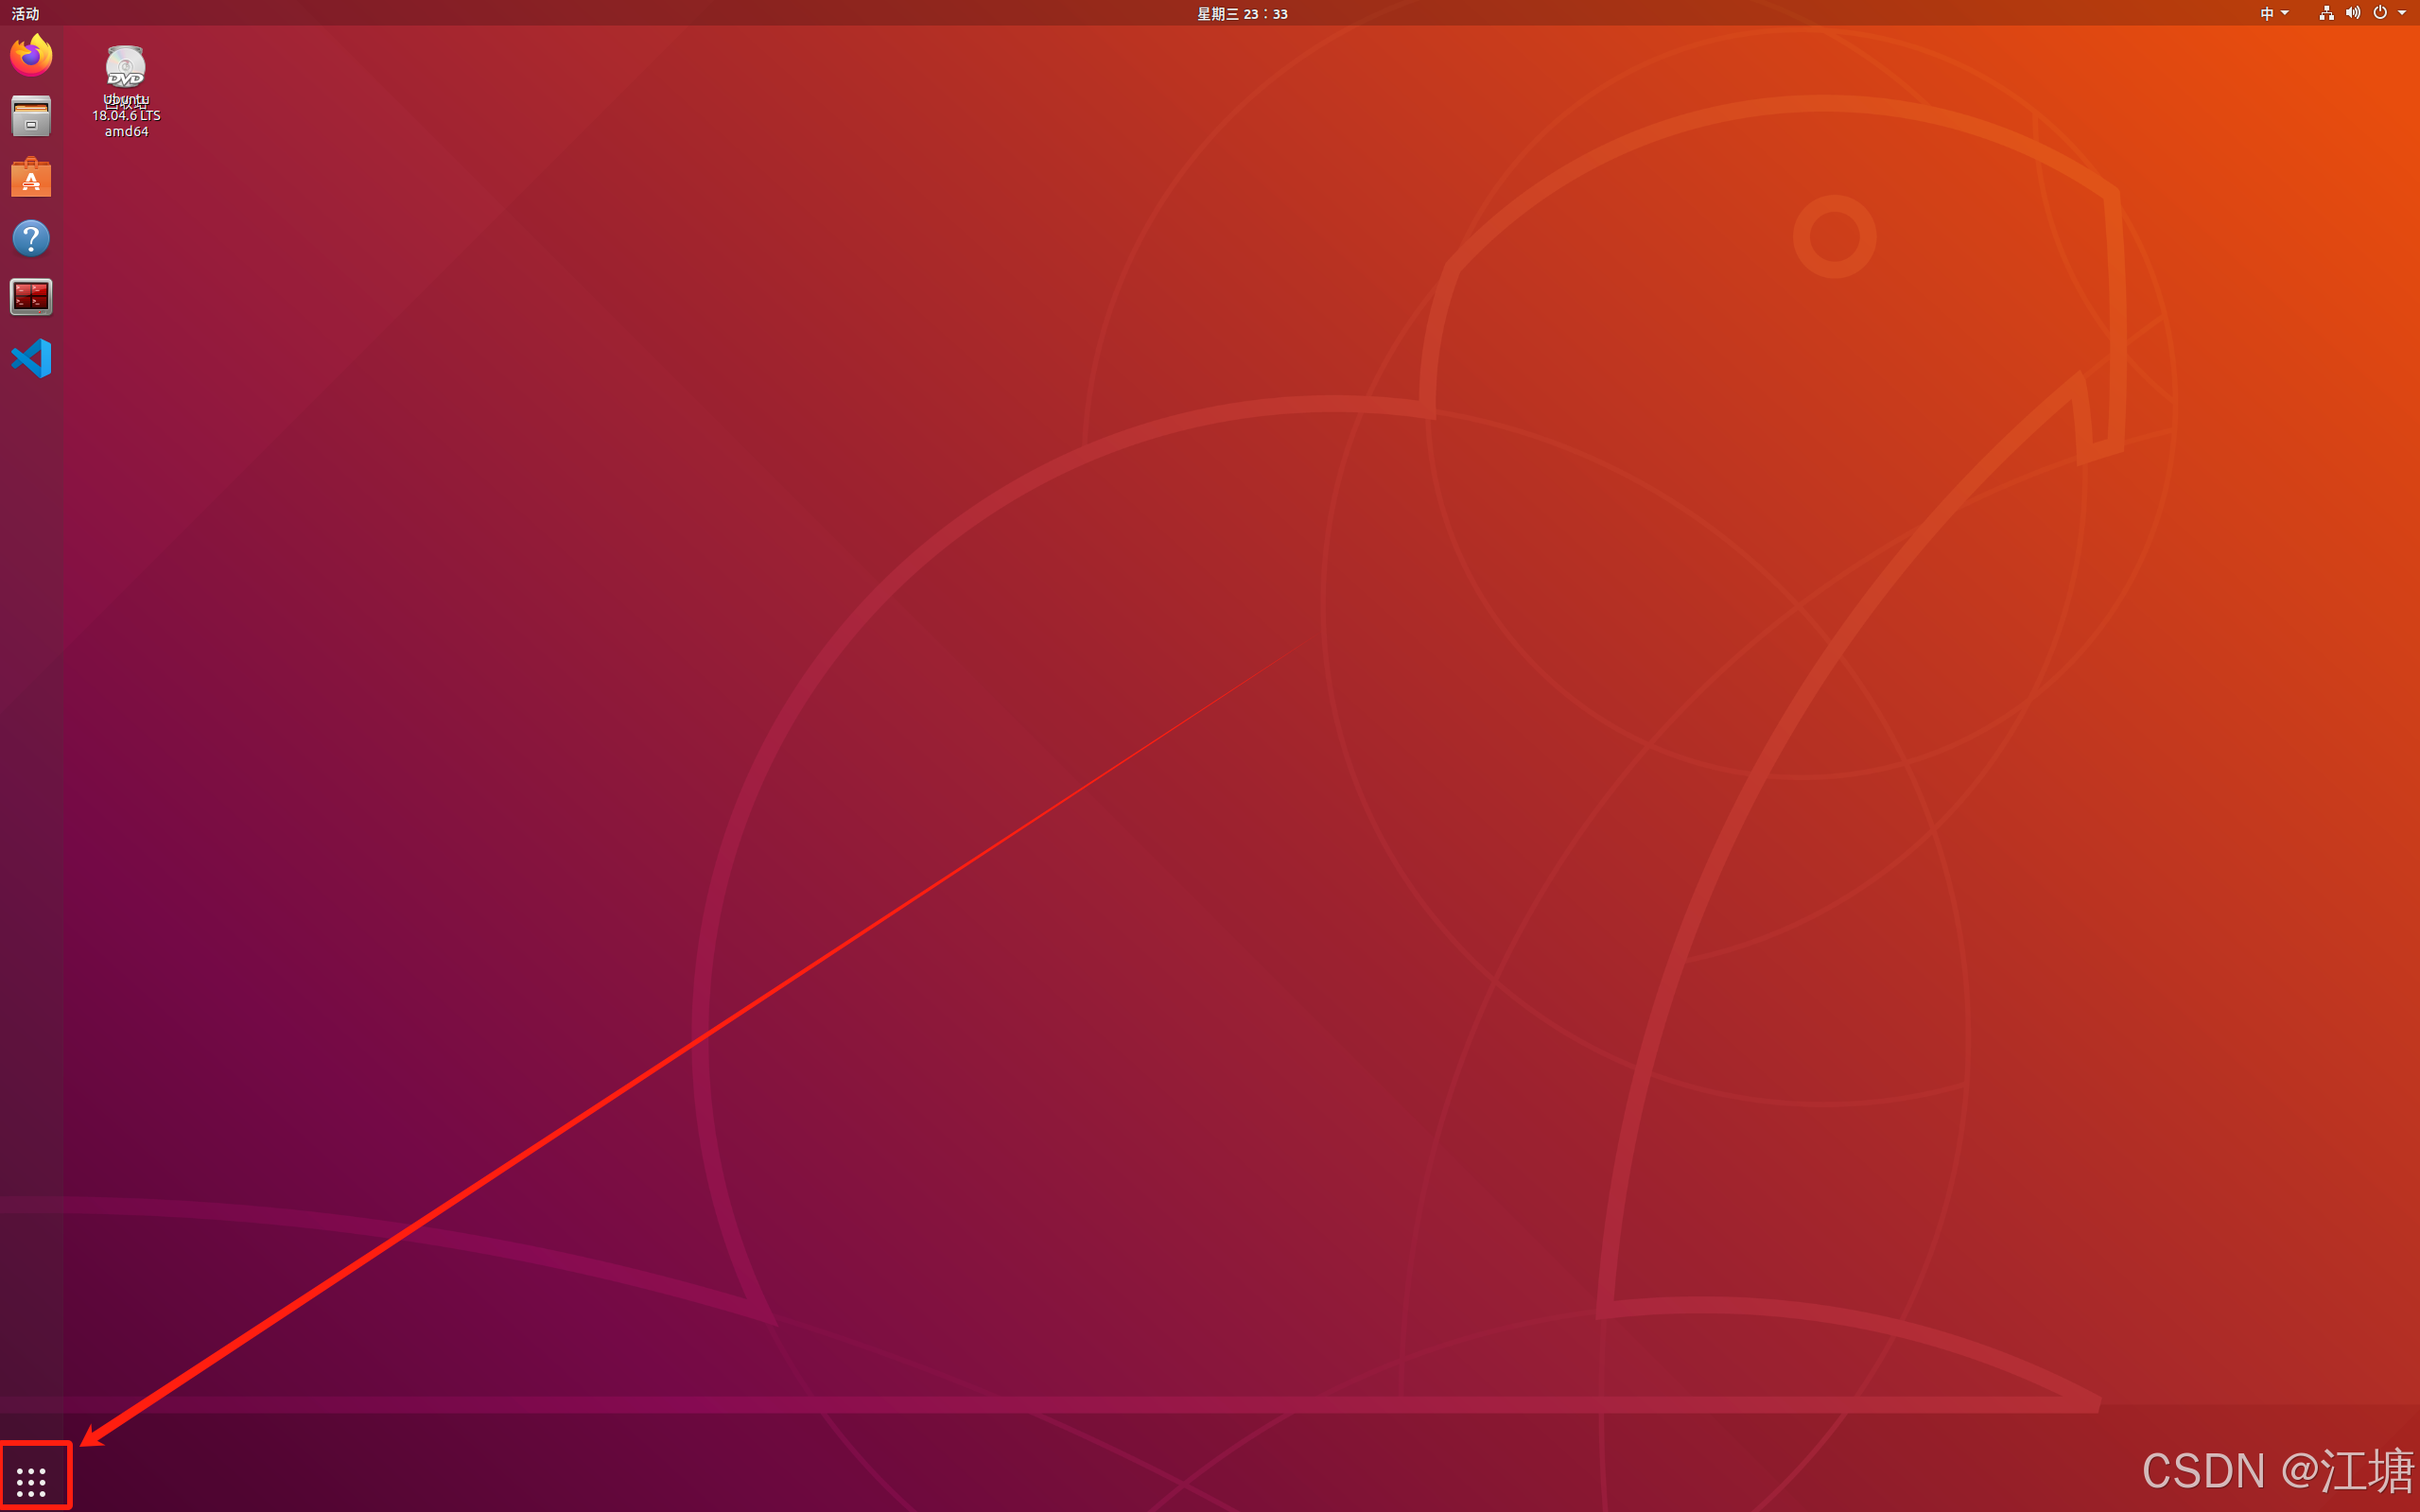Launch Firefox from the dock
Screen dimensions: 2420x1512
click(31, 55)
